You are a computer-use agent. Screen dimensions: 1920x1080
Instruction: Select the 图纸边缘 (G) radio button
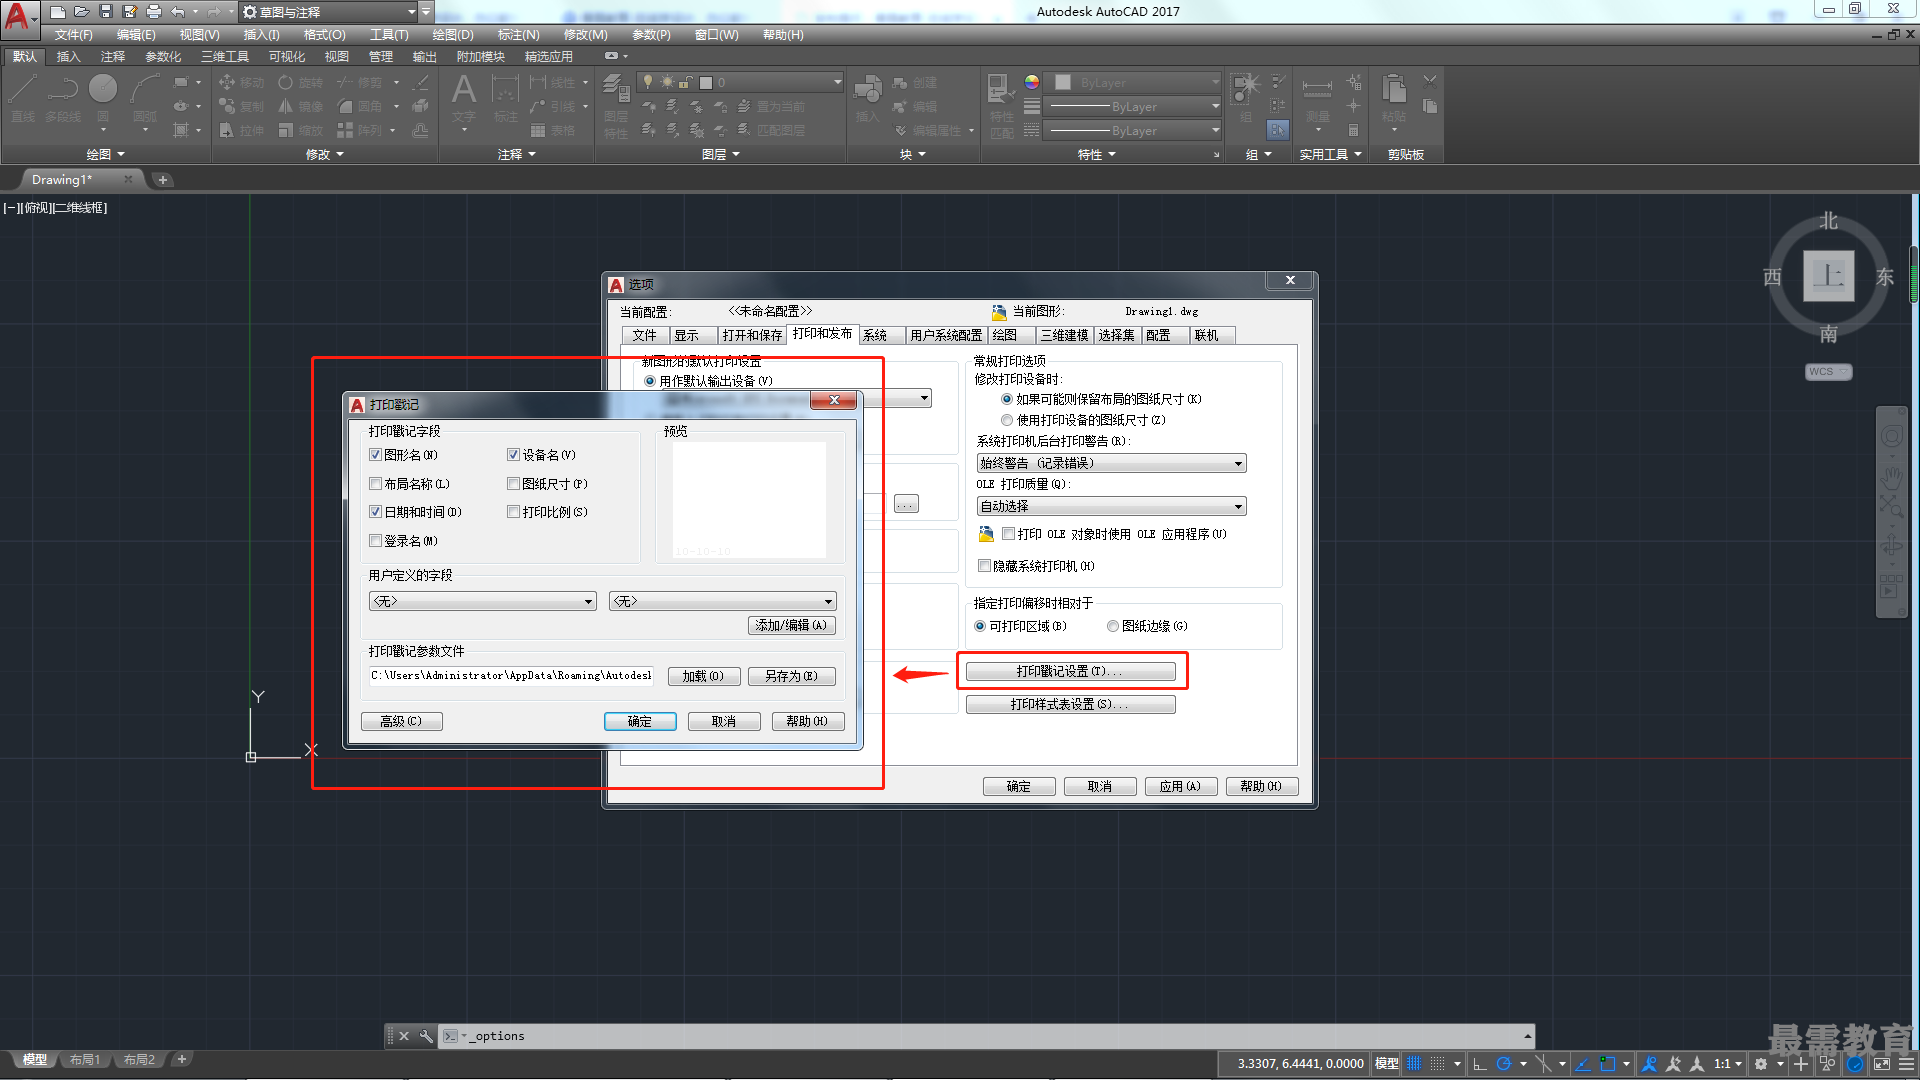(1113, 626)
